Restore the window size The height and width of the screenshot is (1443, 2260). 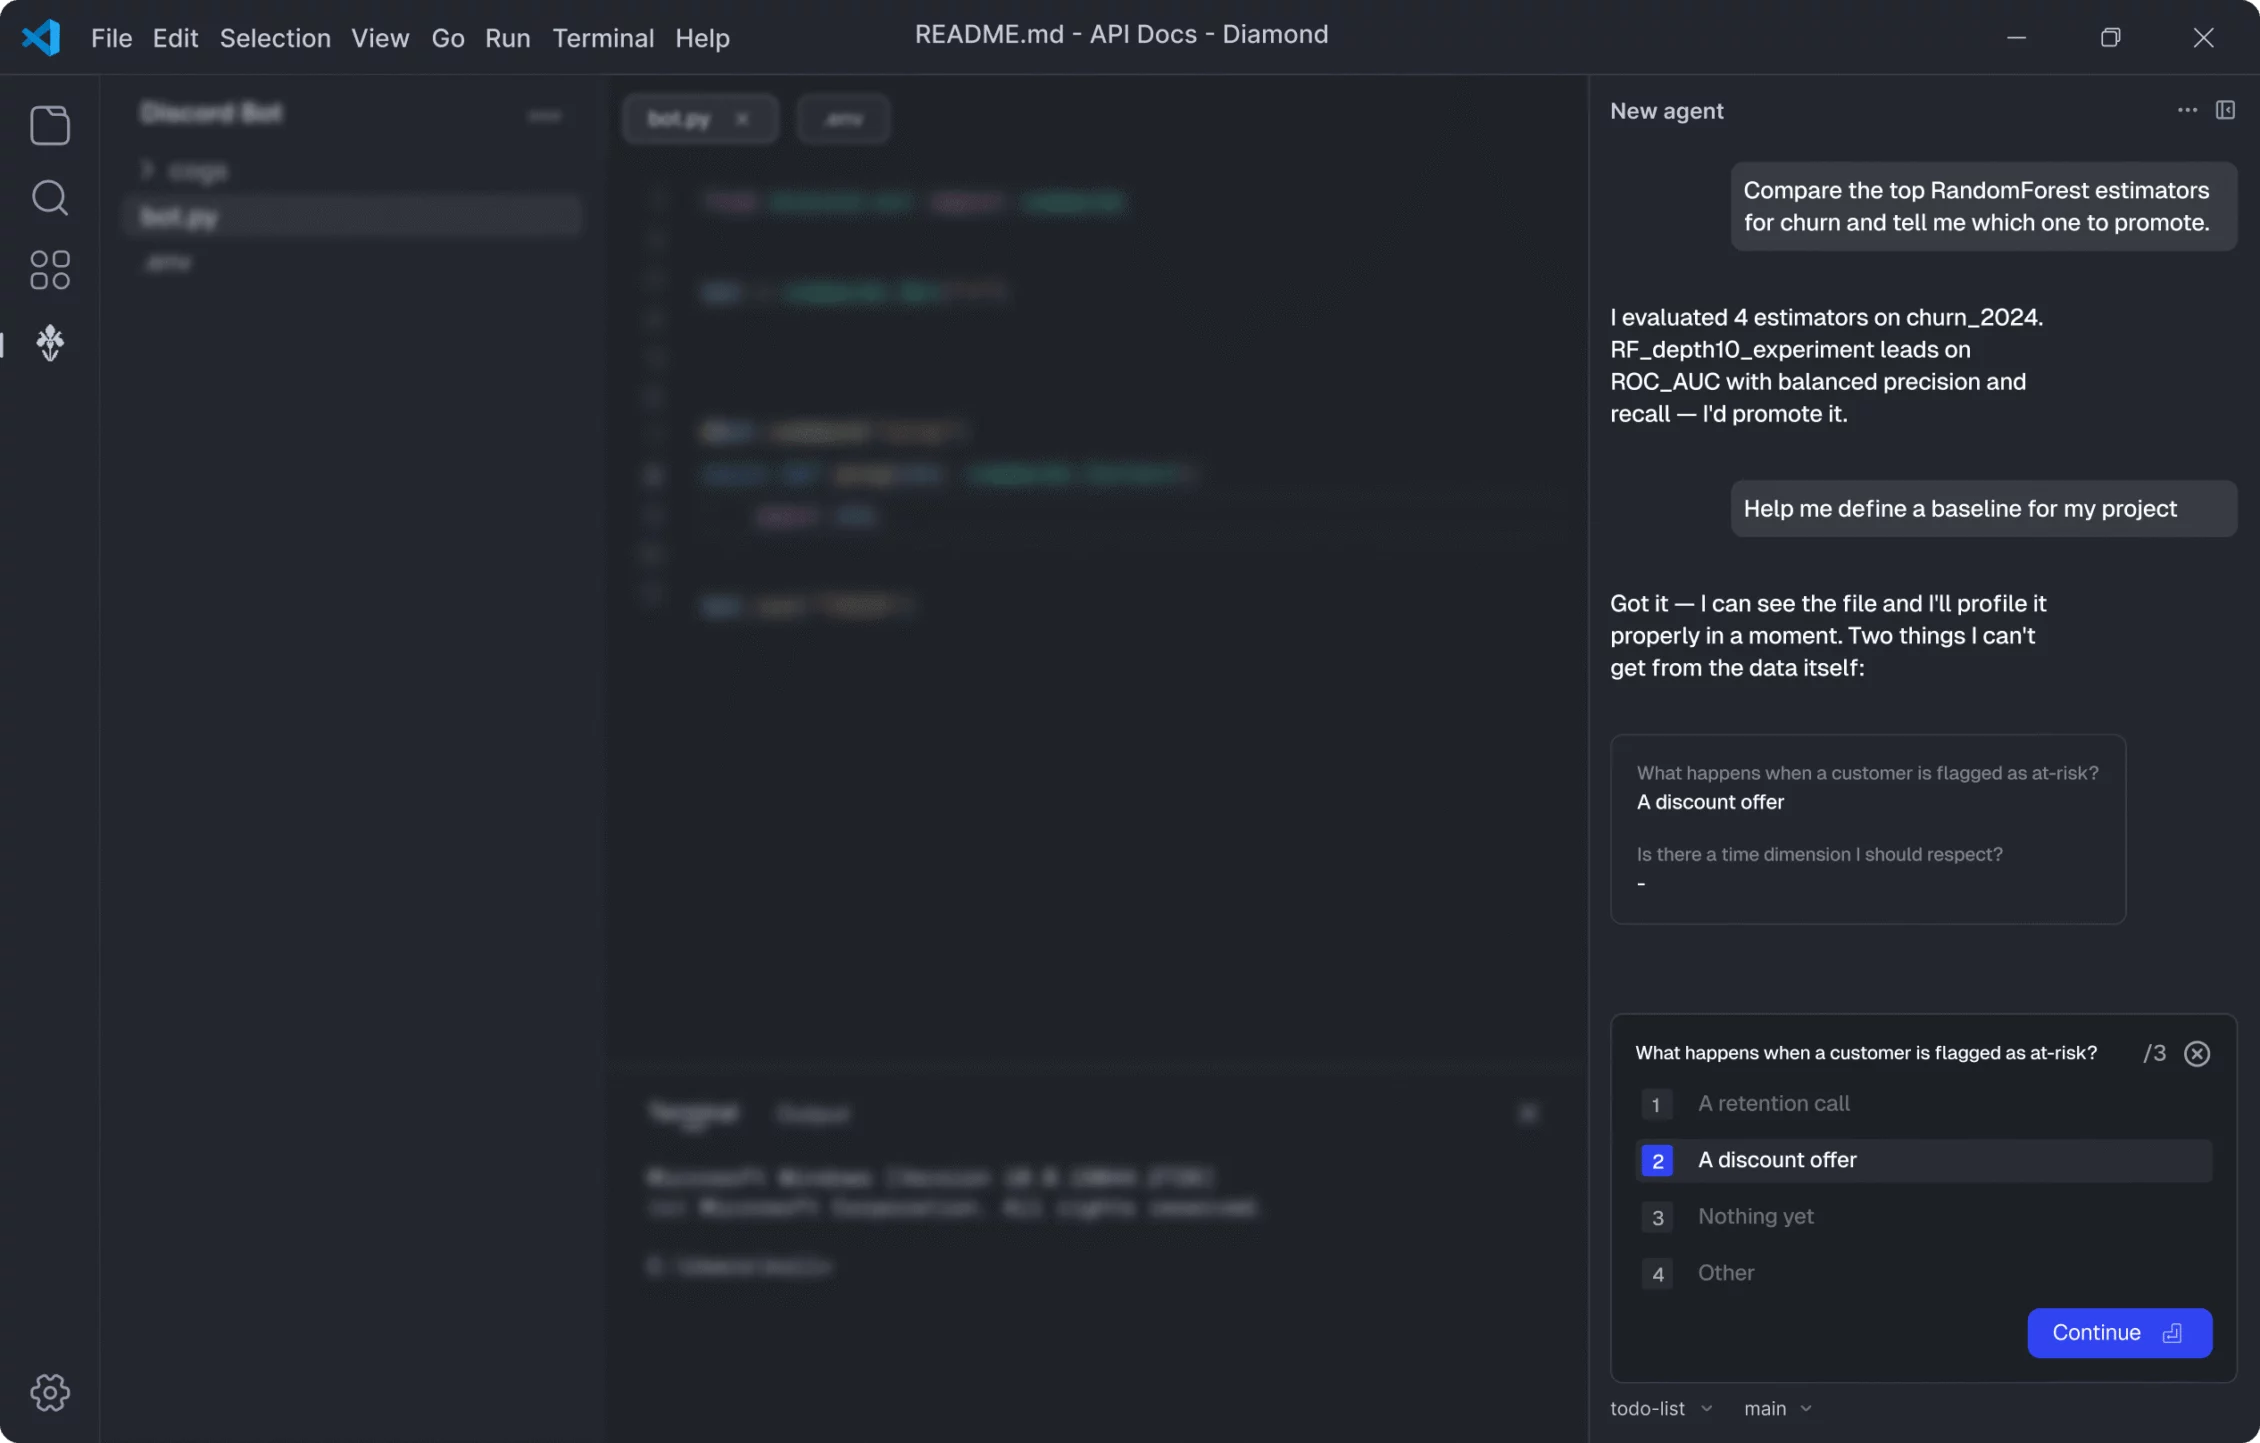[x=2110, y=38]
